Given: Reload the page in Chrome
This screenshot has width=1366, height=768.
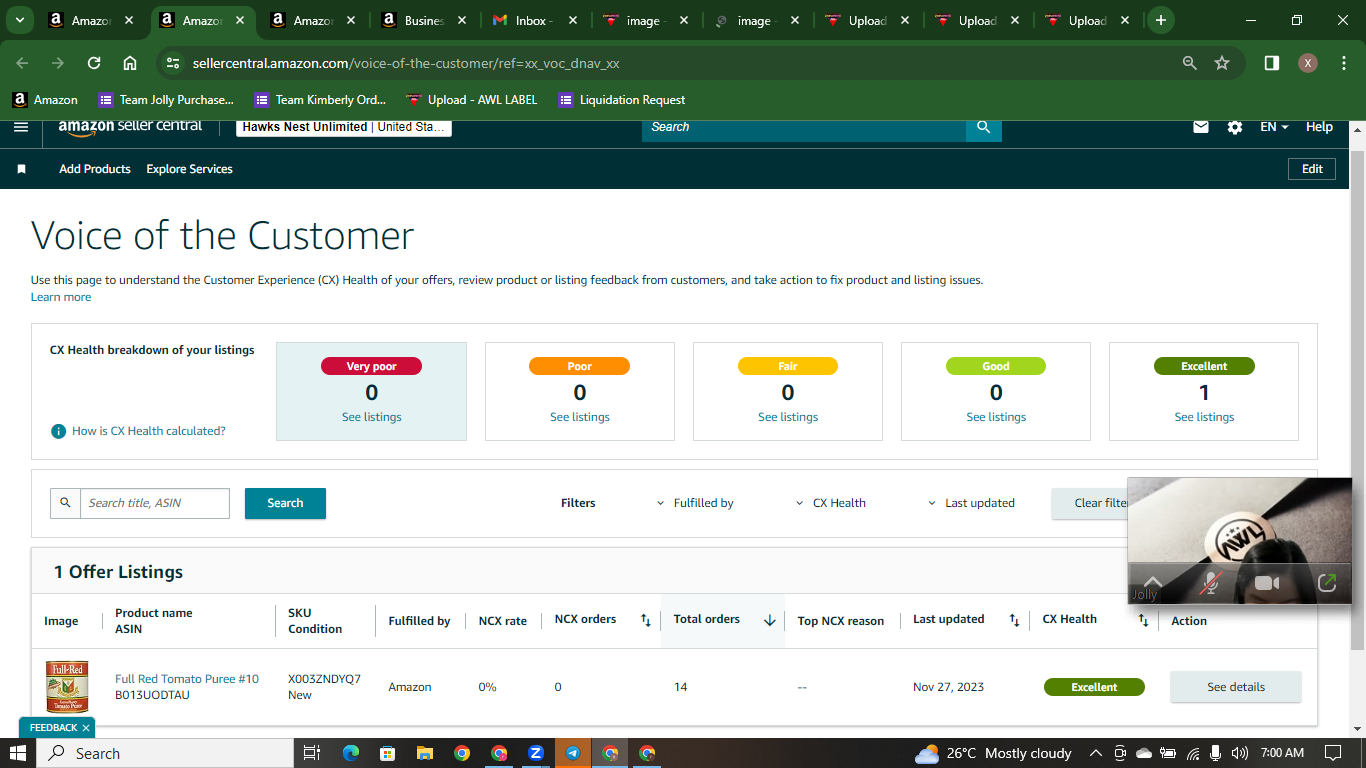Looking at the screenshot, I should coord(94,63).
